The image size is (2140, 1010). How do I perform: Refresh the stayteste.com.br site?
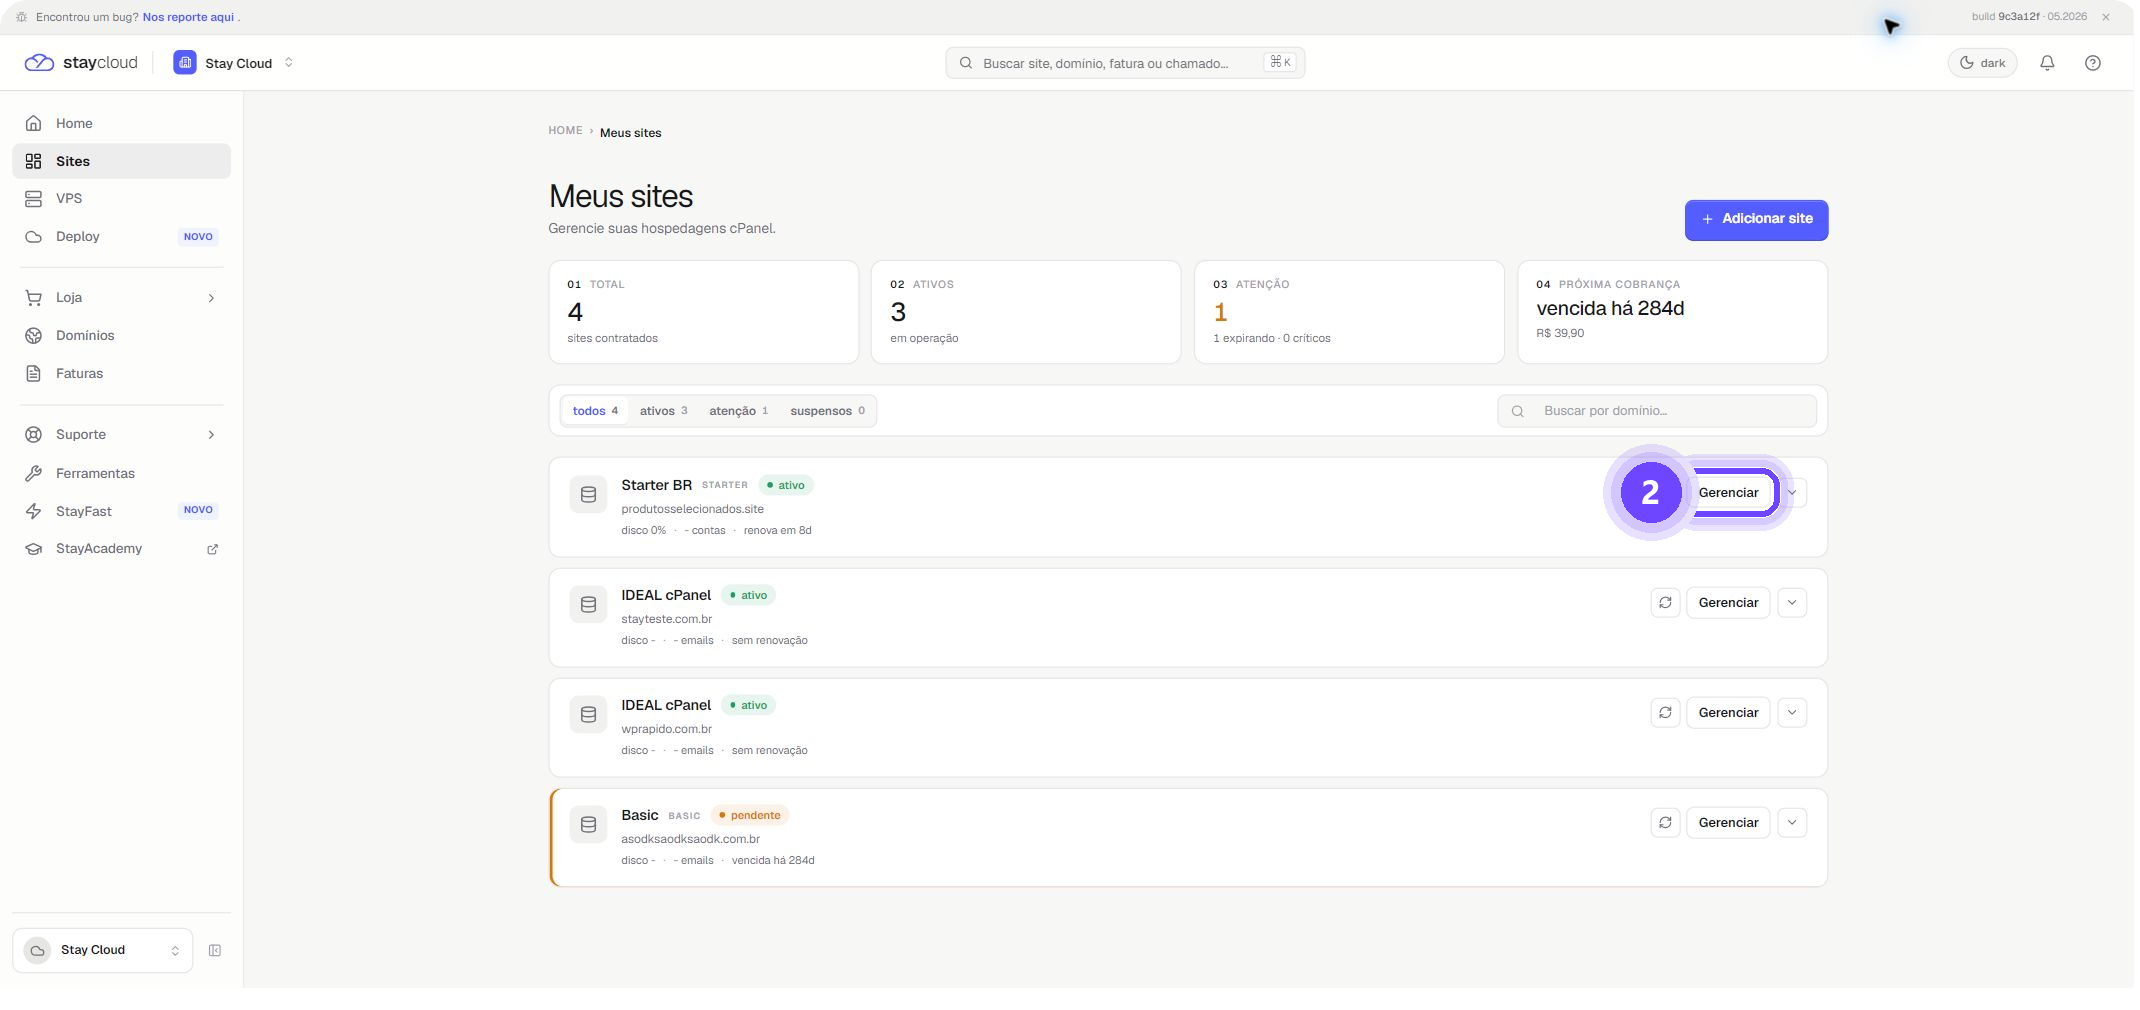tap(1665, 603)
